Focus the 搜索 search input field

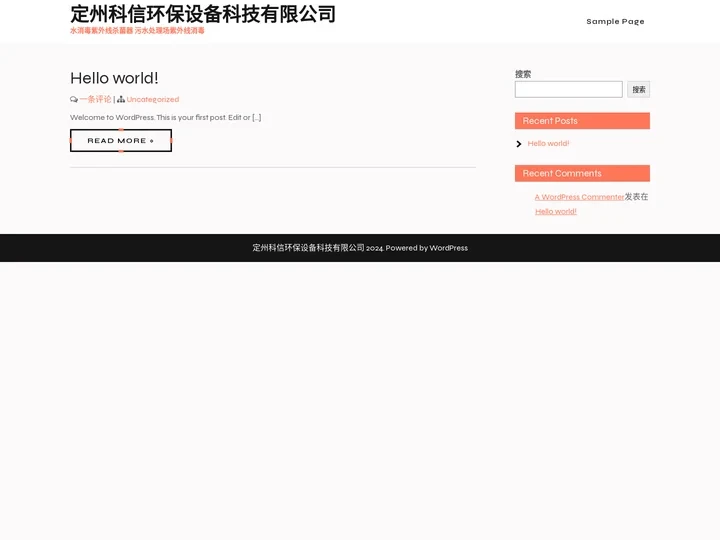pos(568,90)
